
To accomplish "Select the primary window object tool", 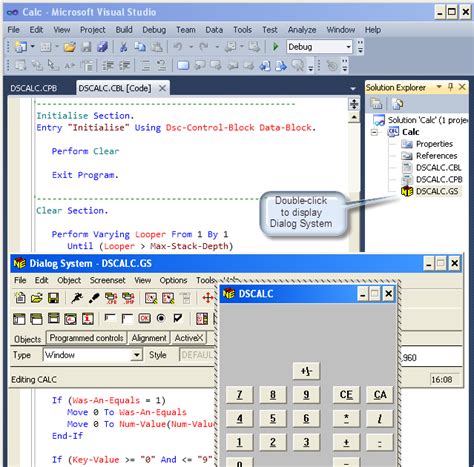I will coord(19,319).
